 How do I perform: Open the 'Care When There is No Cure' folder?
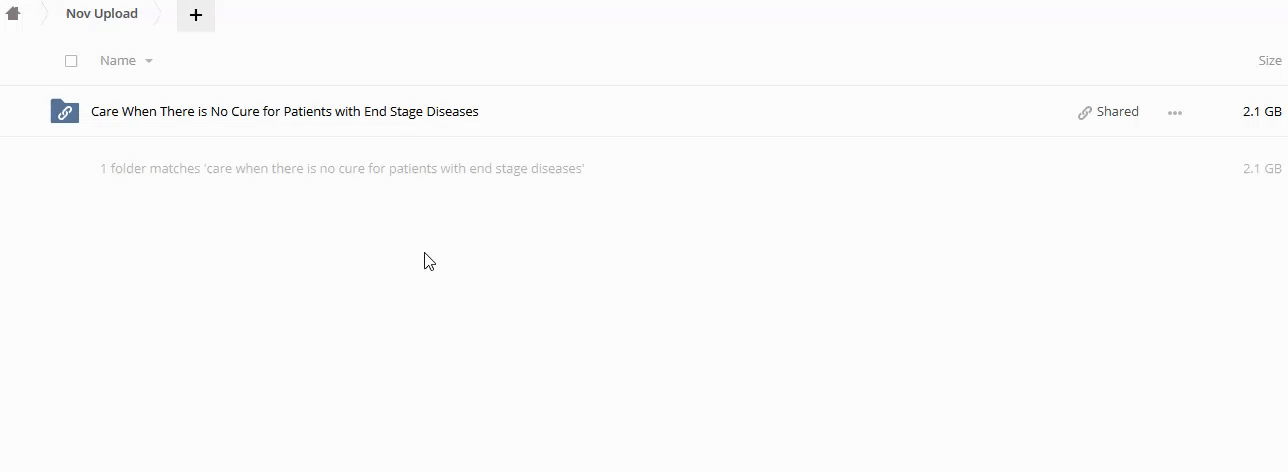coord(285,111)
